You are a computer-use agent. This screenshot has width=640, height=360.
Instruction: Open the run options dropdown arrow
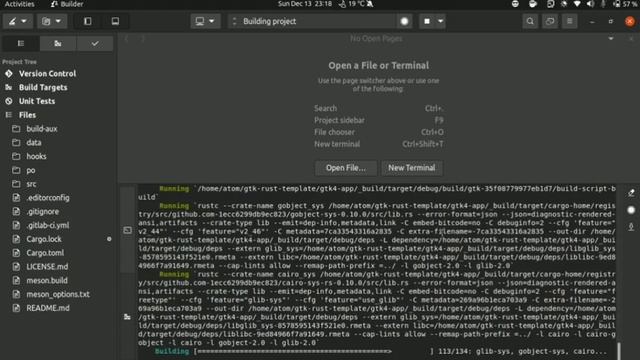point(440,21)
